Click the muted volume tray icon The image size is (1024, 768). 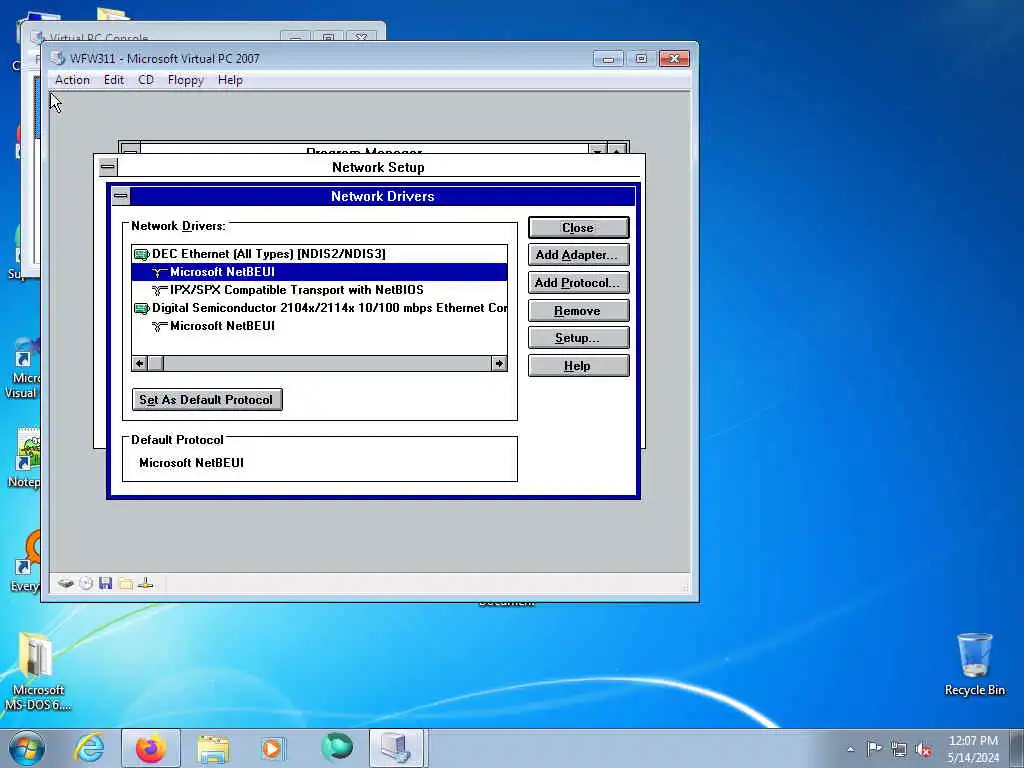[923, 749]
